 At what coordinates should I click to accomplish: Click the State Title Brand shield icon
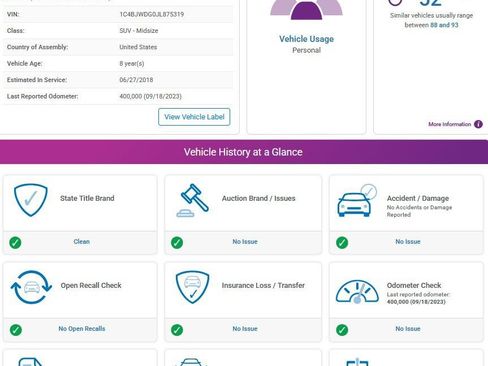[x=31, y=200]
